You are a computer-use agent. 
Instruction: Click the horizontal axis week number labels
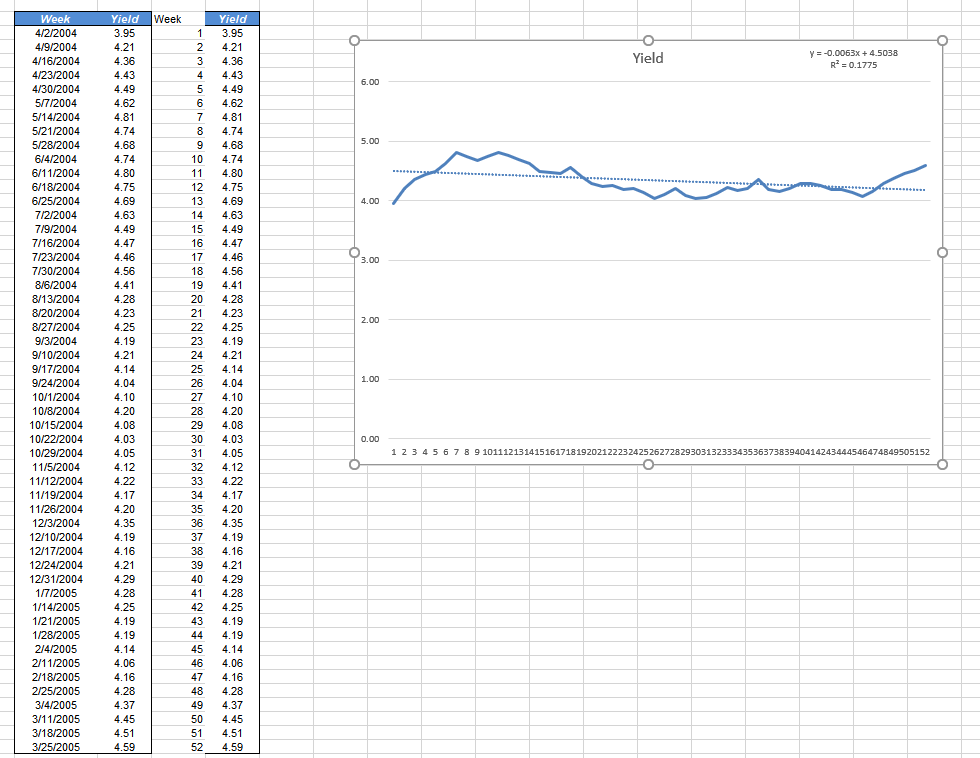[x=660, y=452]
